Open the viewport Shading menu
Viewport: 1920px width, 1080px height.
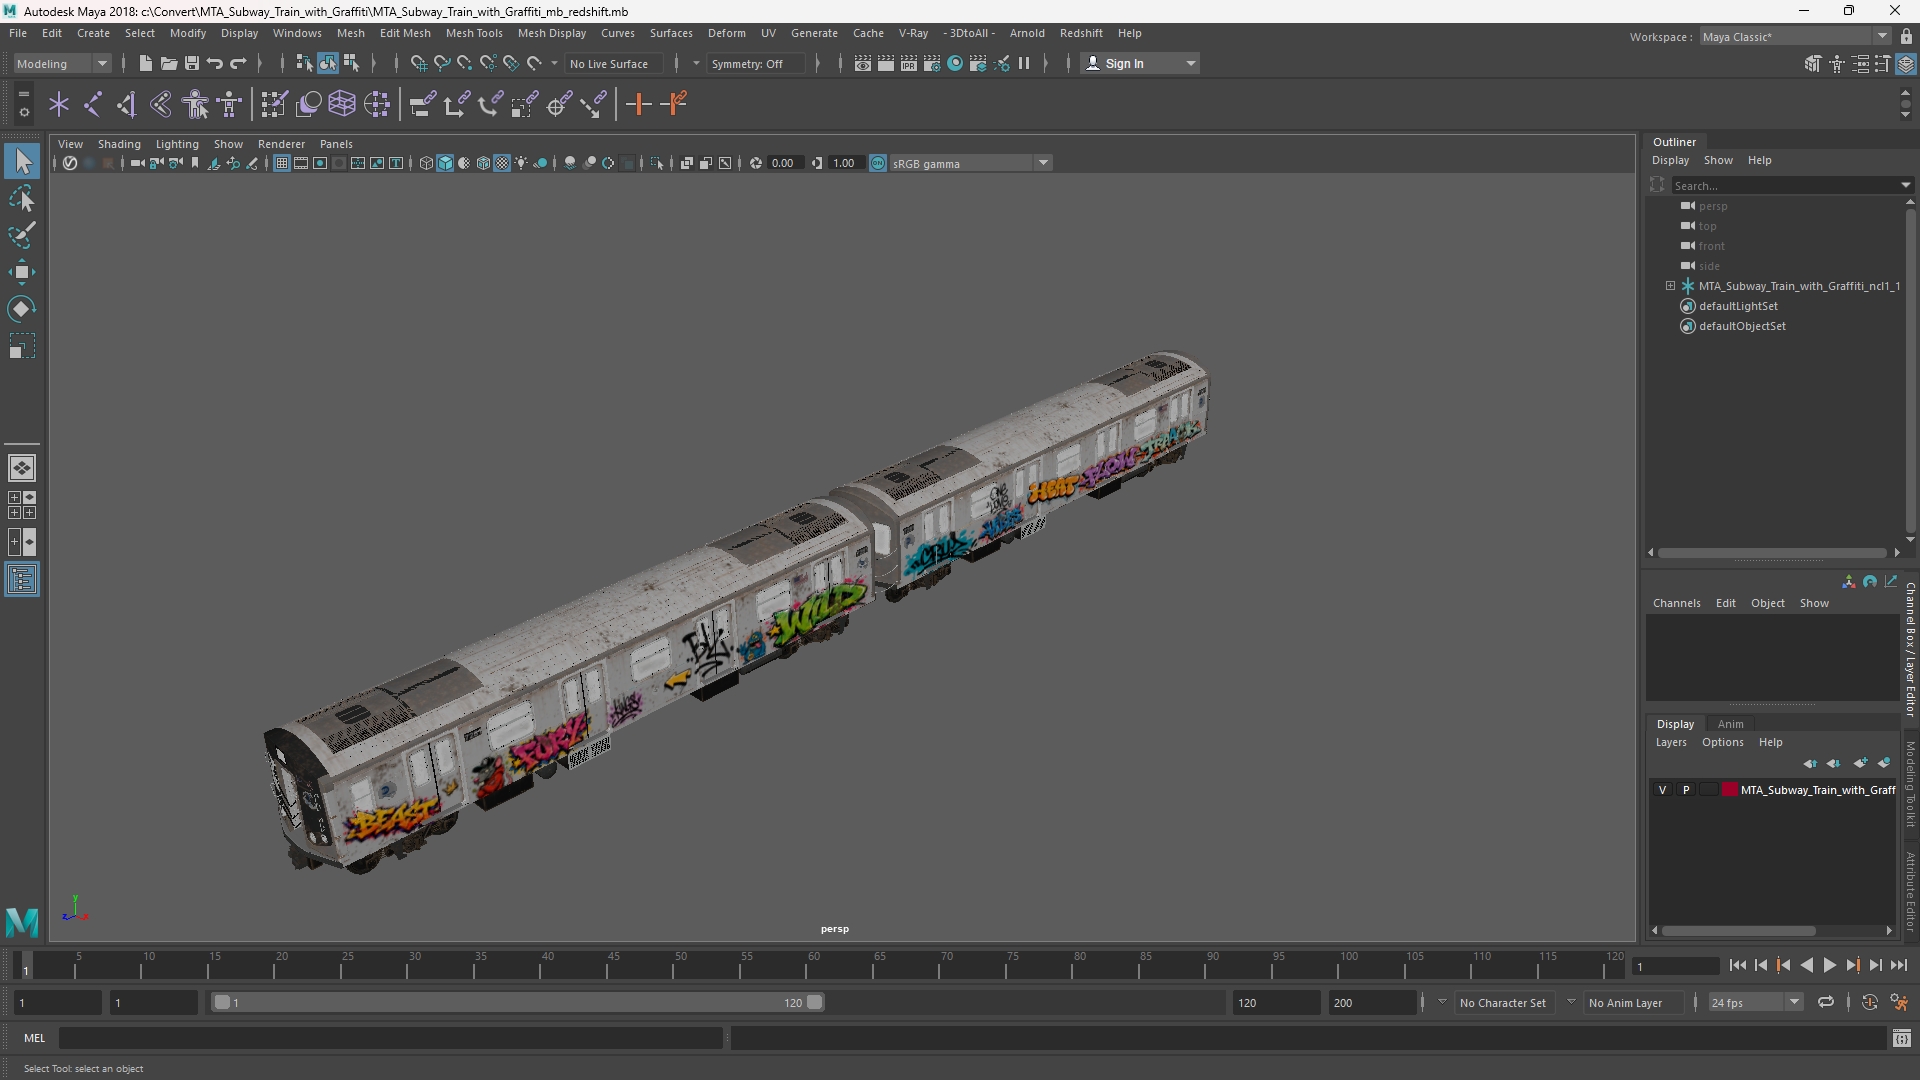point(119,144)
